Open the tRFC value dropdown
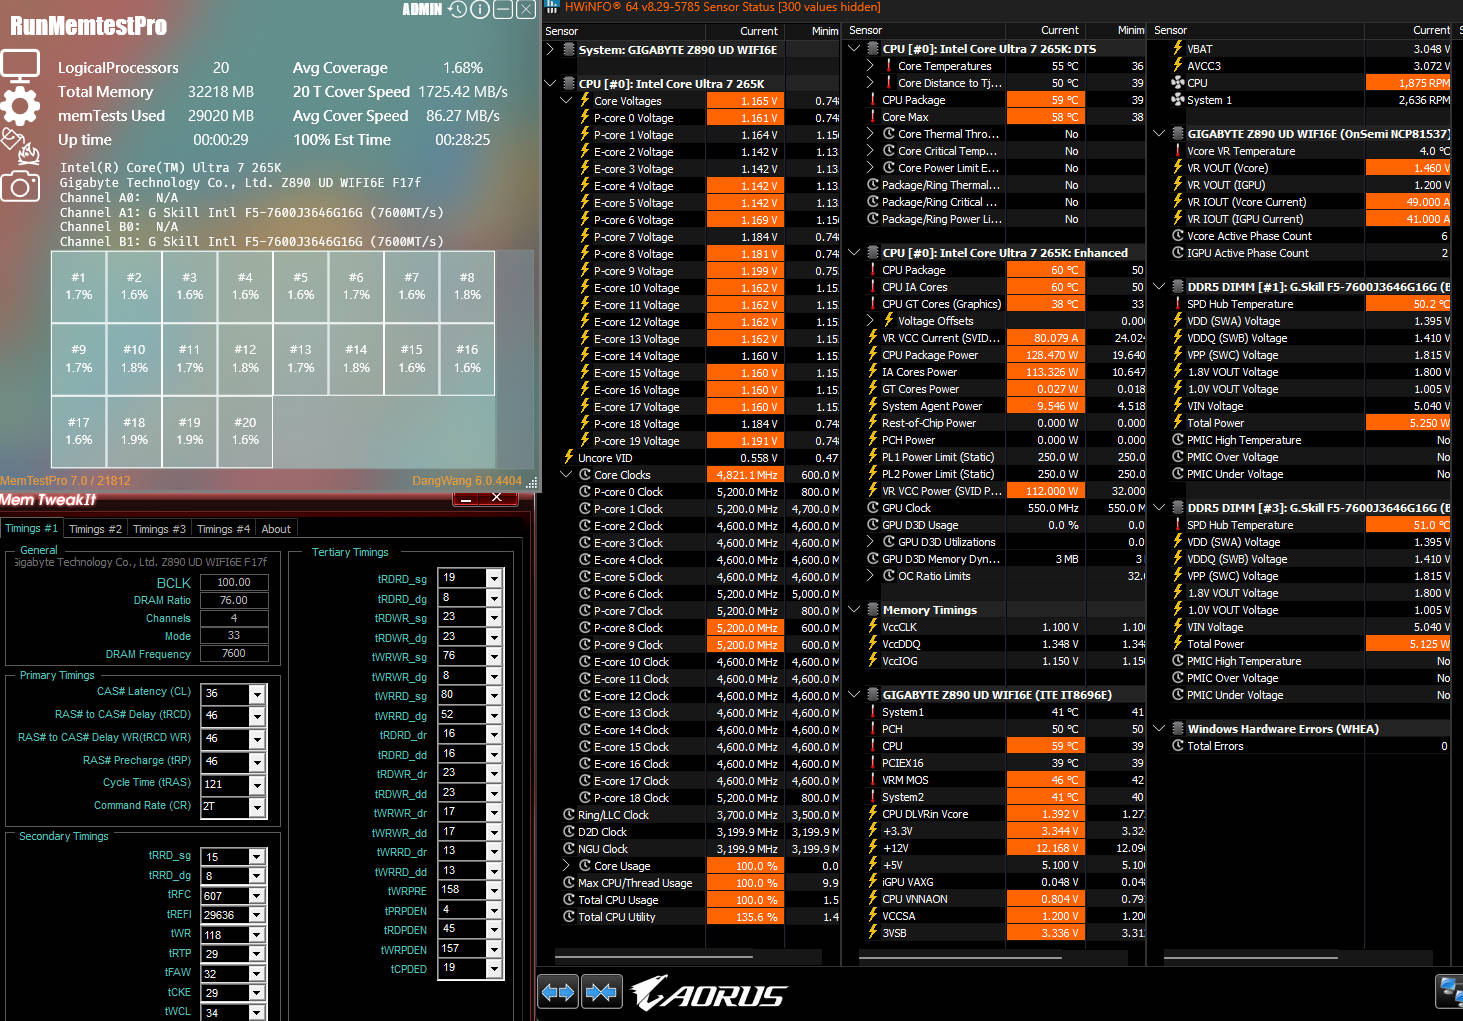 [x=257, y=896]
